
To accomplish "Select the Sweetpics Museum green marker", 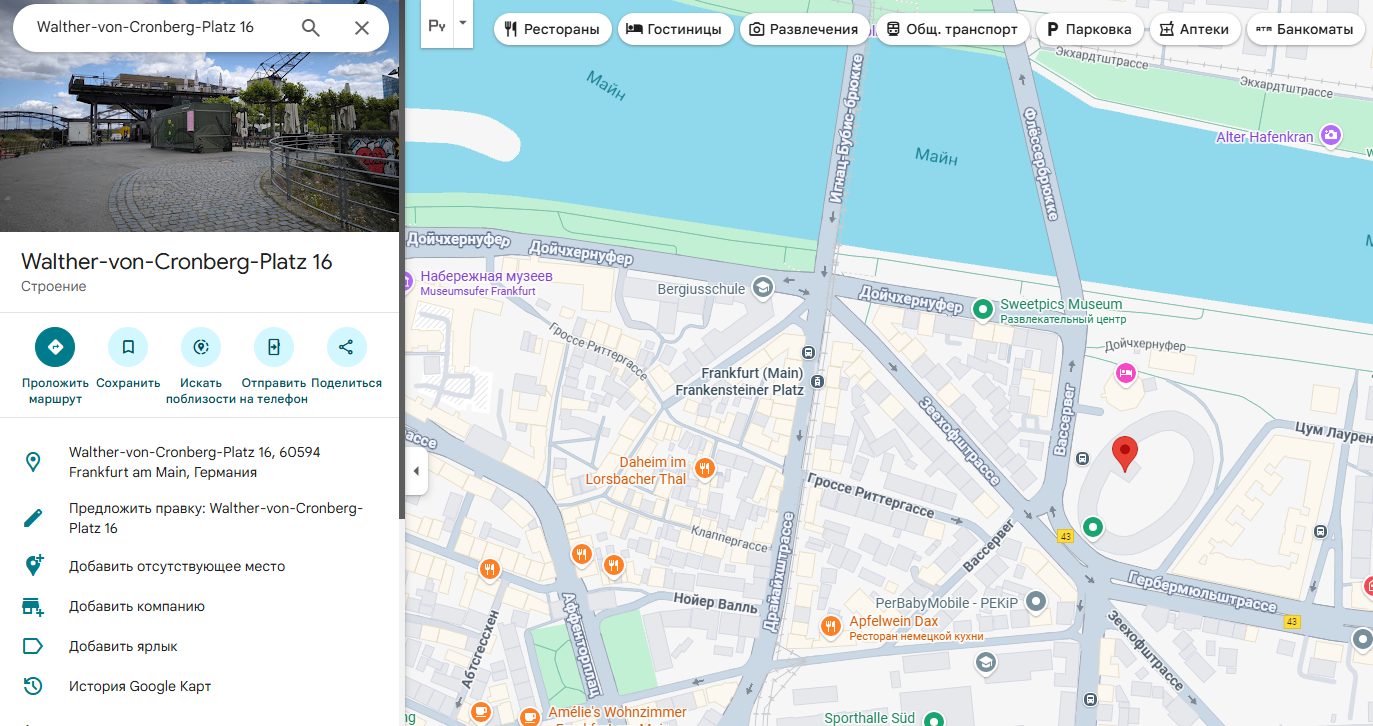I will 983,310.
